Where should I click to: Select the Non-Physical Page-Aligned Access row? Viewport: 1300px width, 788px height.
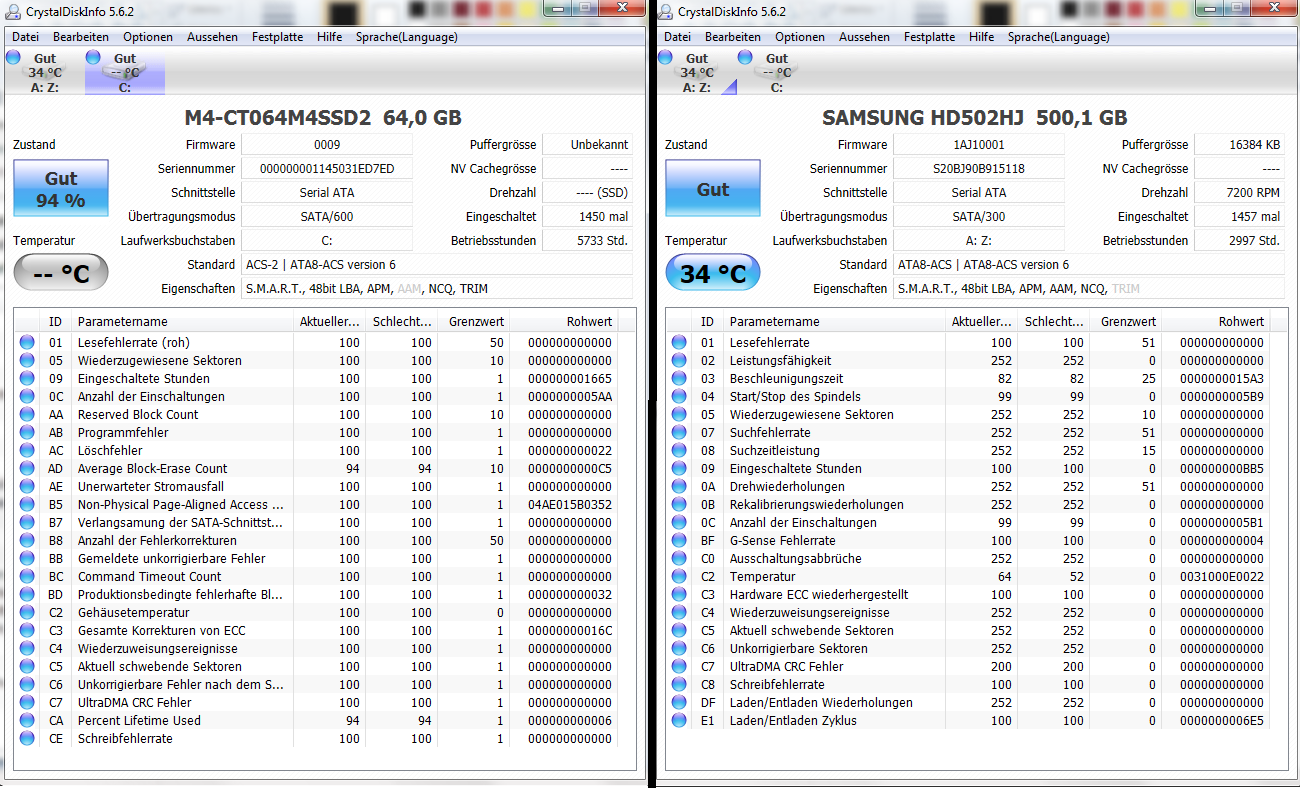316,505
